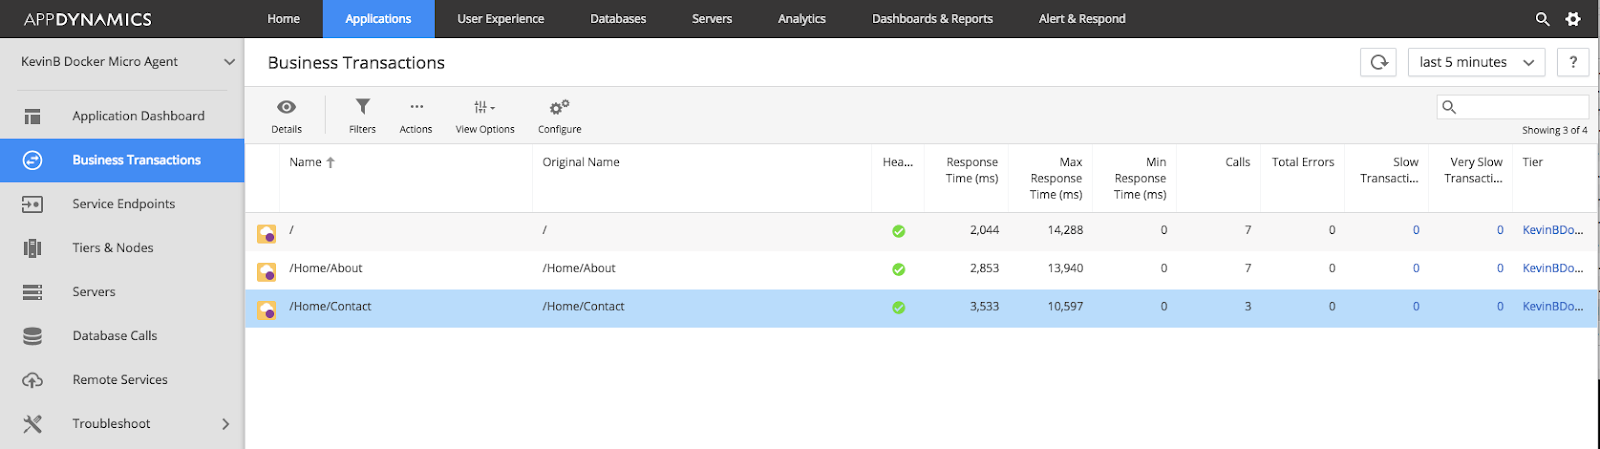1600x449 pixels.
Task: Click Application Dashboard sidebar icon
Action: pyautogui.click(x=32, y=116)
